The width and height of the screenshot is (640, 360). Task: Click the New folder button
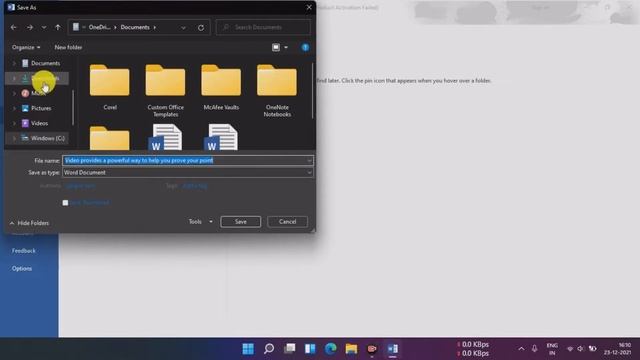click(68, 47)
